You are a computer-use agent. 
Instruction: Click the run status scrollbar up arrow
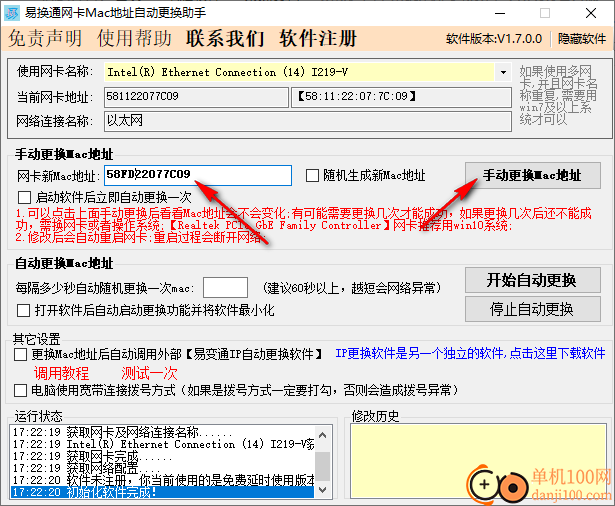pos(322,435)
